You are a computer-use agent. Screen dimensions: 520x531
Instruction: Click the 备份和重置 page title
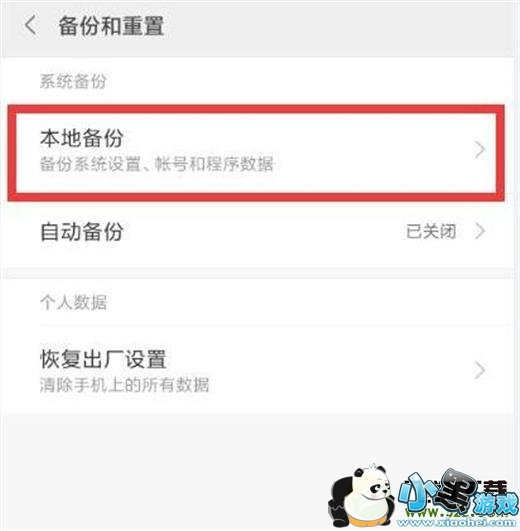click(111, 26)
